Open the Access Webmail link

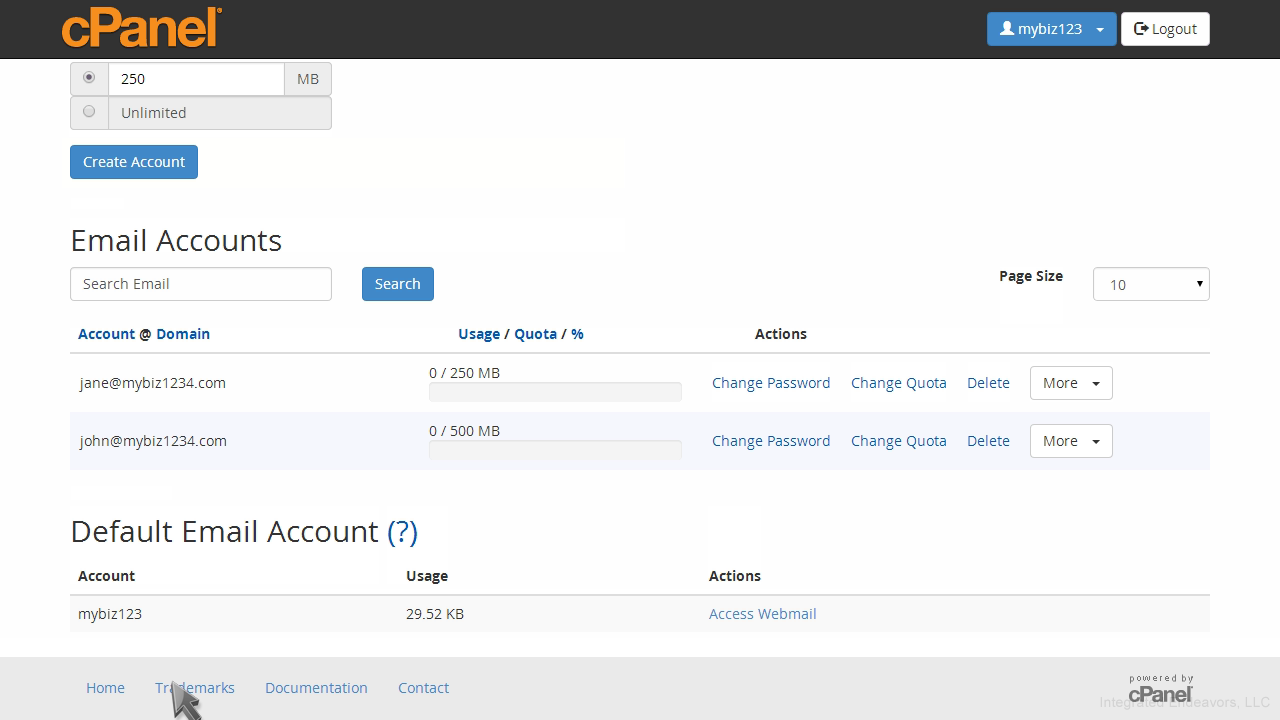[762, 614]
